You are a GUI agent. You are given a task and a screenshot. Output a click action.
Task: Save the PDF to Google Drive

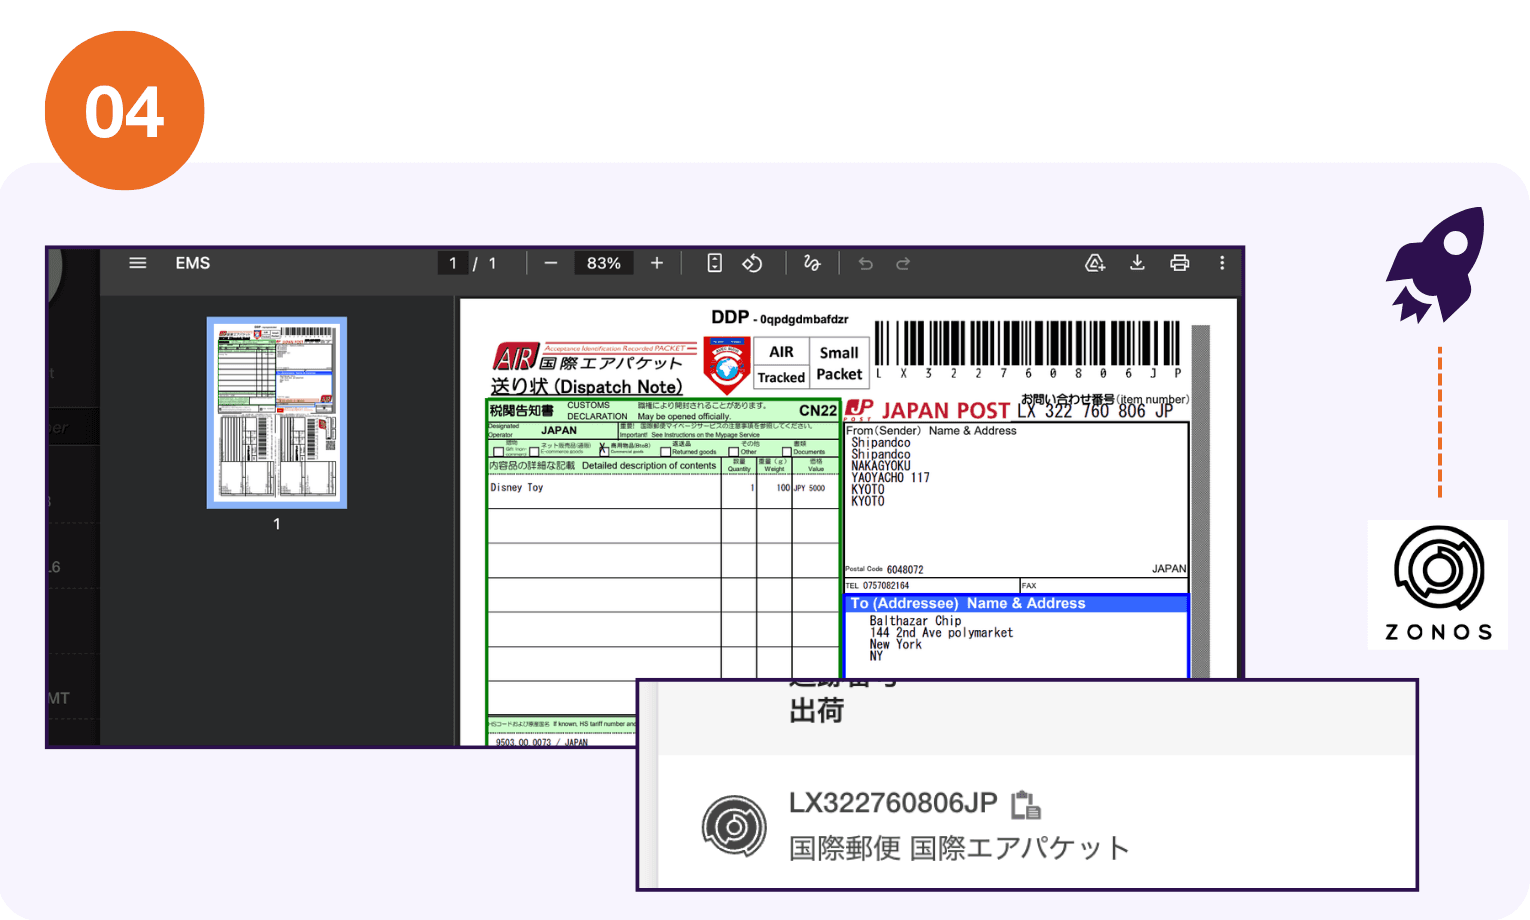[x=1095, y=263]
